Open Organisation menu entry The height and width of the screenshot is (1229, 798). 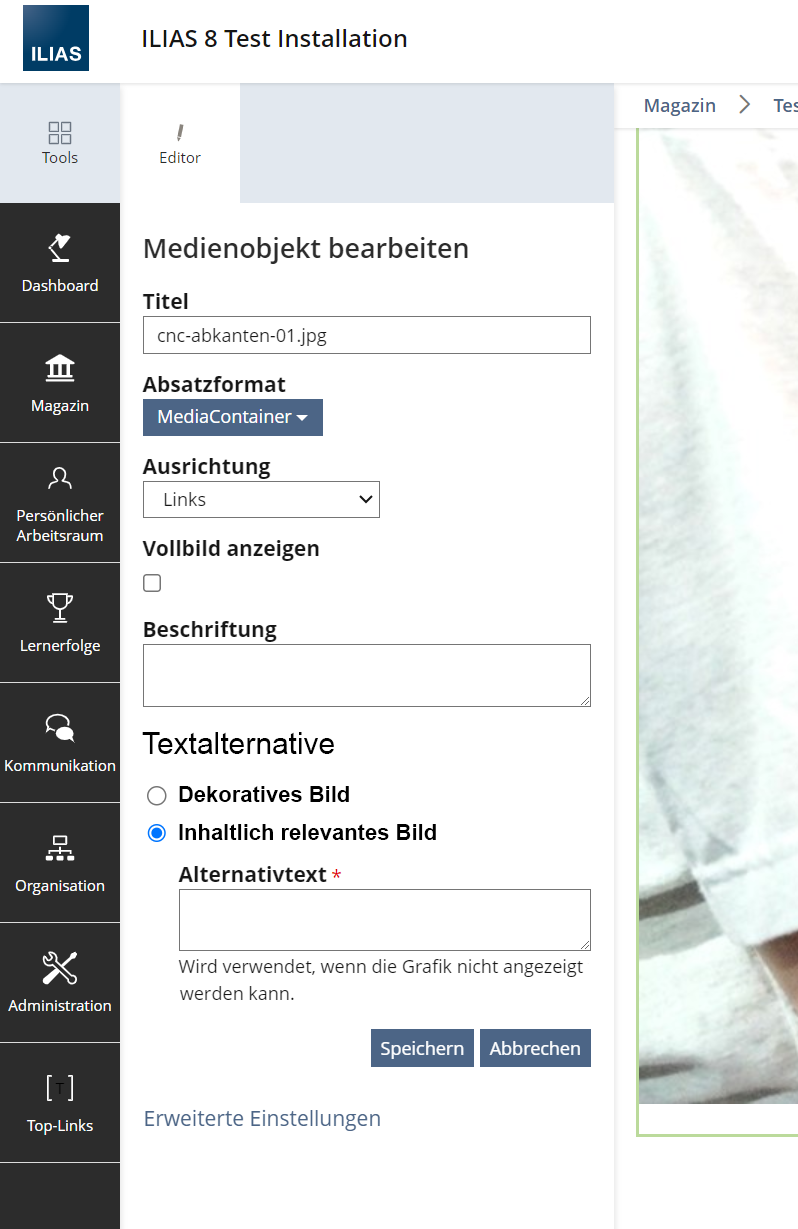pyautogui.click(x=60, y=863)
